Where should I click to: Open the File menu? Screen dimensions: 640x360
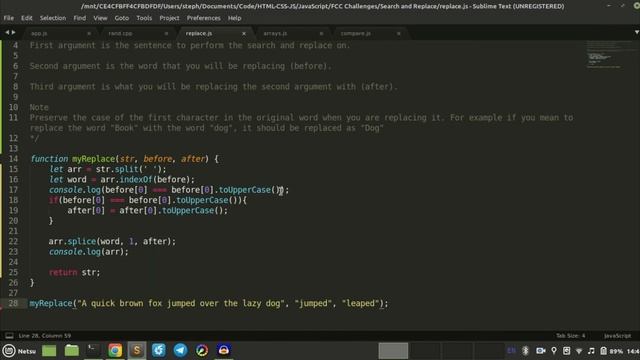coord(9,18)
